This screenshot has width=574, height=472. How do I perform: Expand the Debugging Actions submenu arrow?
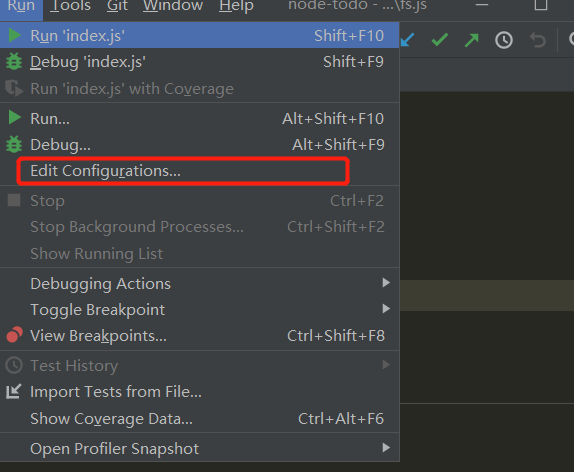click(386, 283)
